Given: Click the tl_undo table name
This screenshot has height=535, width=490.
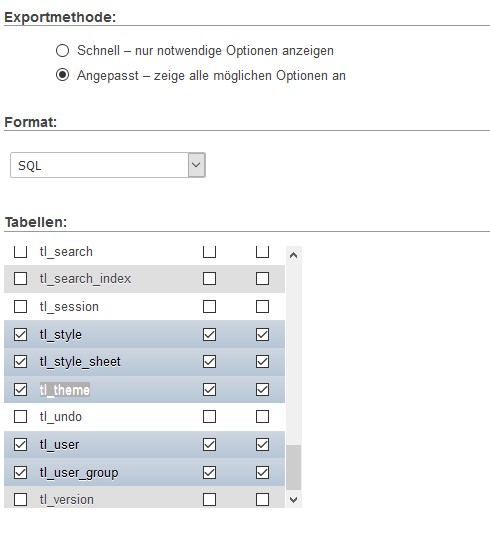Looking at the screenshot, I should (61, 417).
